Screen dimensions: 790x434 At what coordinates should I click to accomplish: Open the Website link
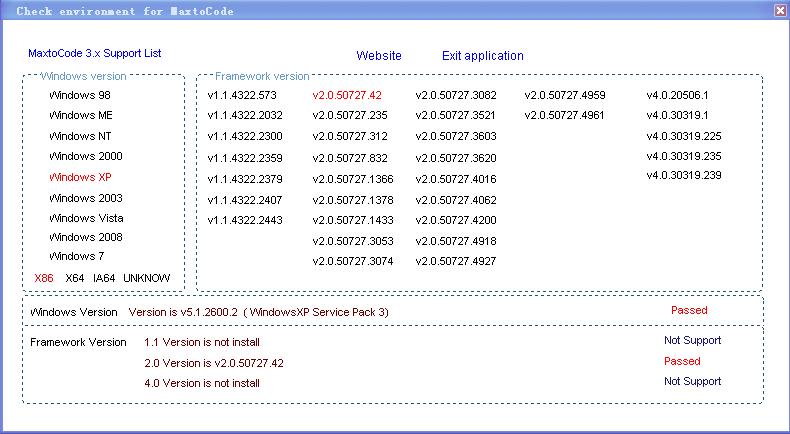point(379,55)
